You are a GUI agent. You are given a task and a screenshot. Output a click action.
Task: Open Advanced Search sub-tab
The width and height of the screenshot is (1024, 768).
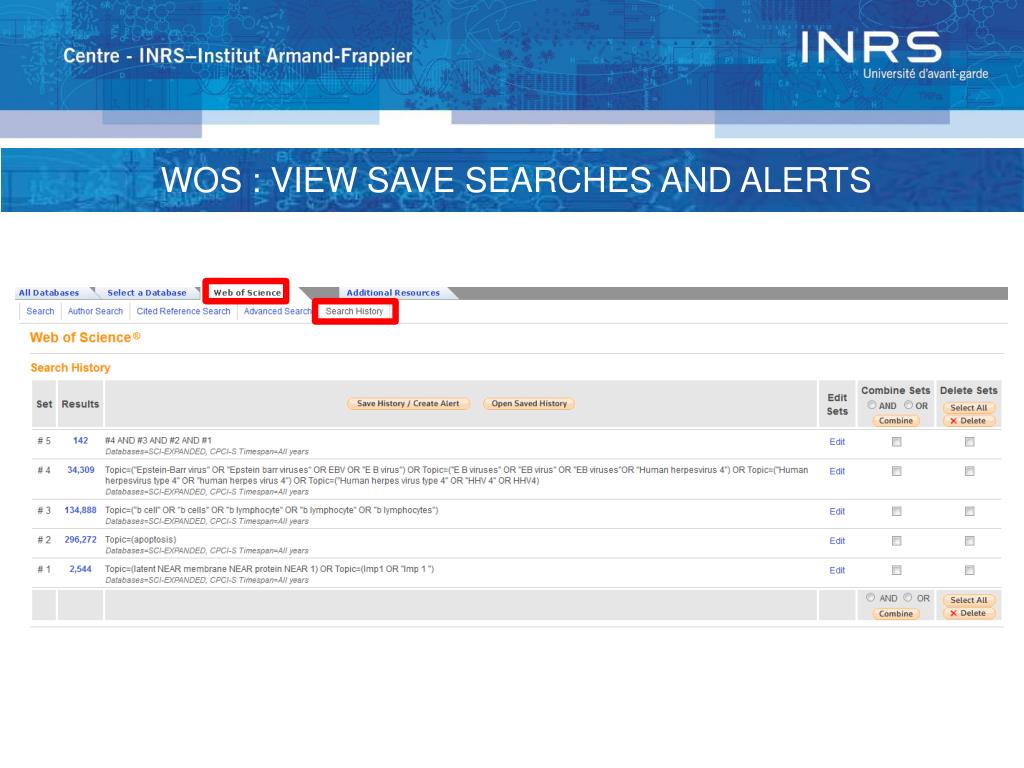tap(277, 312)
